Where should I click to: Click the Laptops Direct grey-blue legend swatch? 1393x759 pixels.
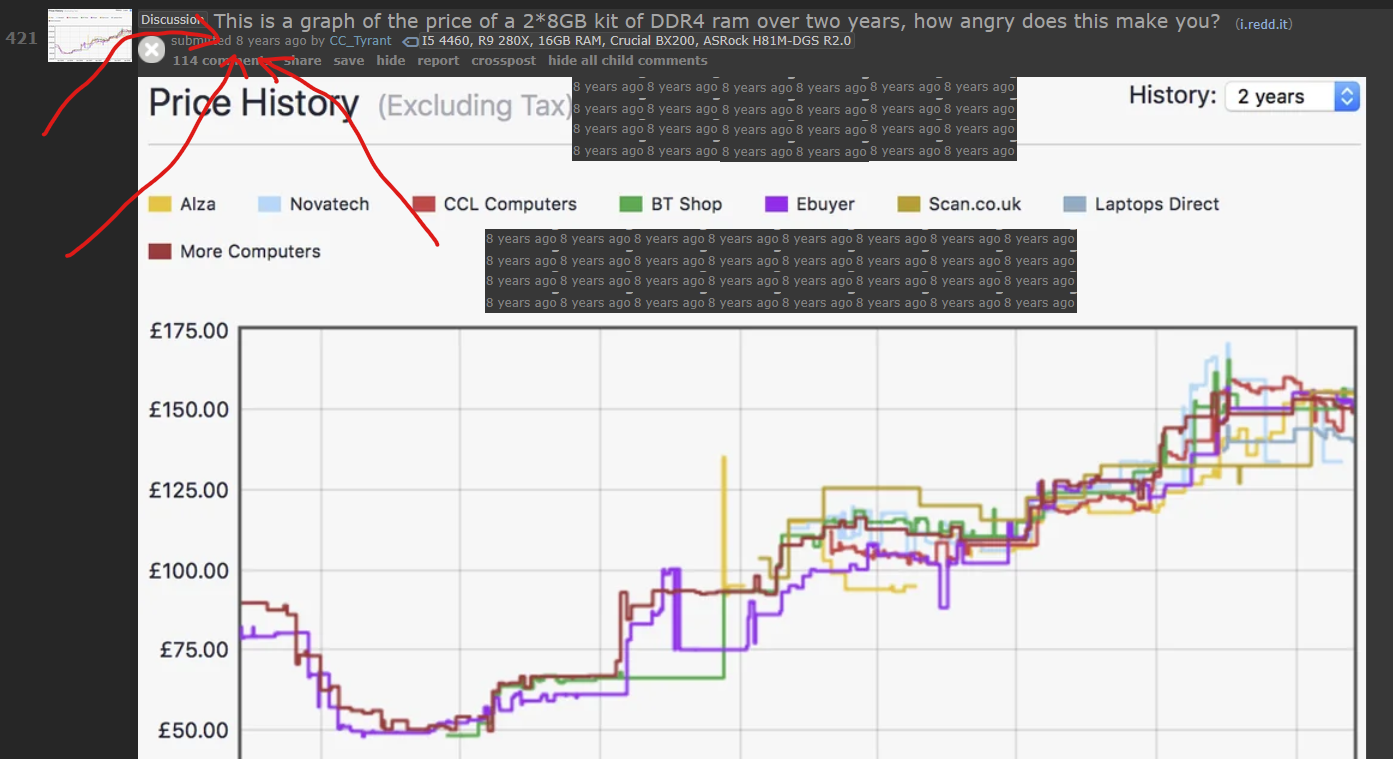click(x=1075, y=204)
